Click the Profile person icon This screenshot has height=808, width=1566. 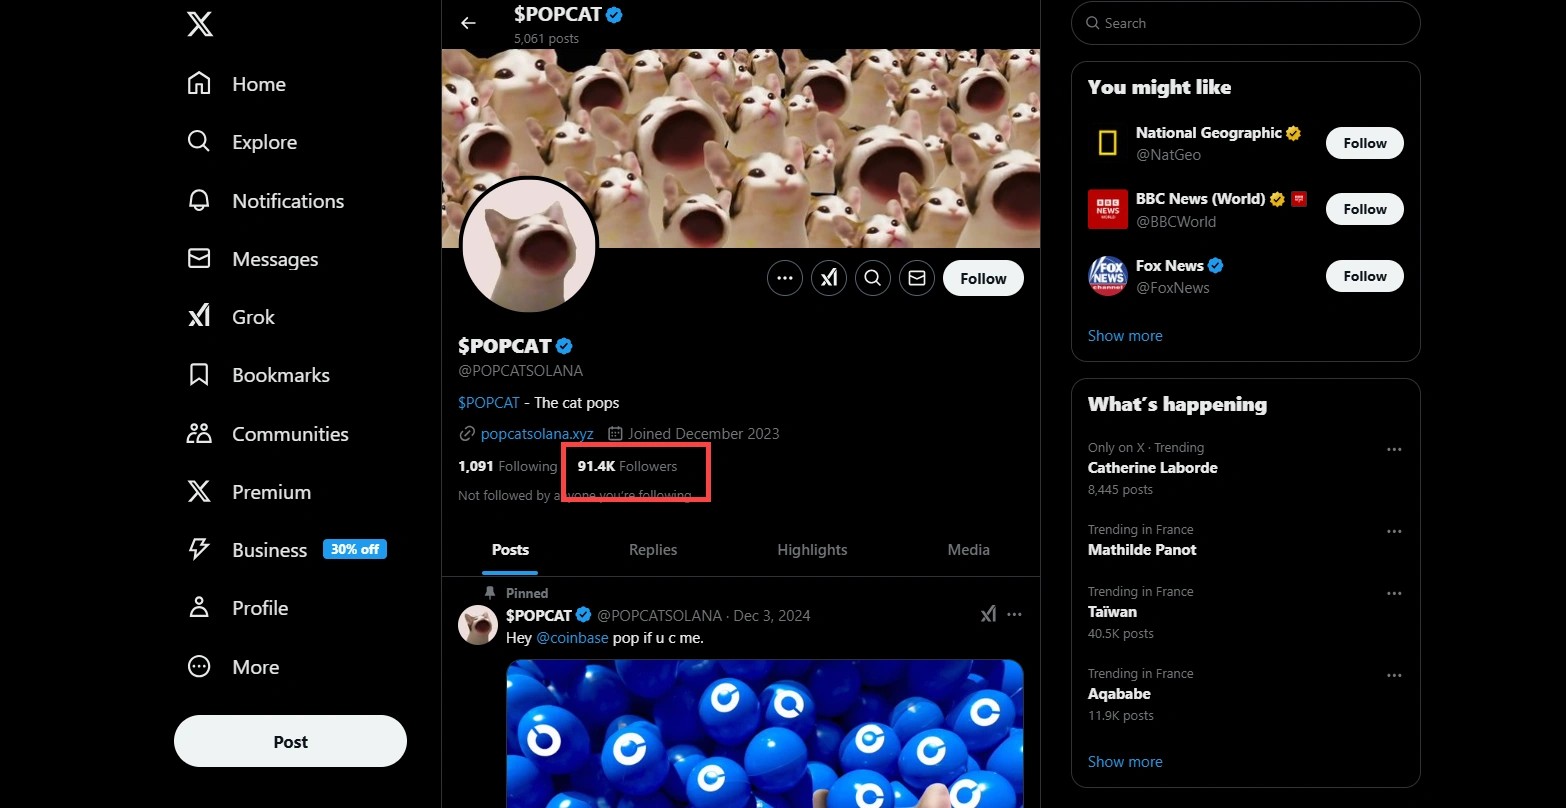199,608
